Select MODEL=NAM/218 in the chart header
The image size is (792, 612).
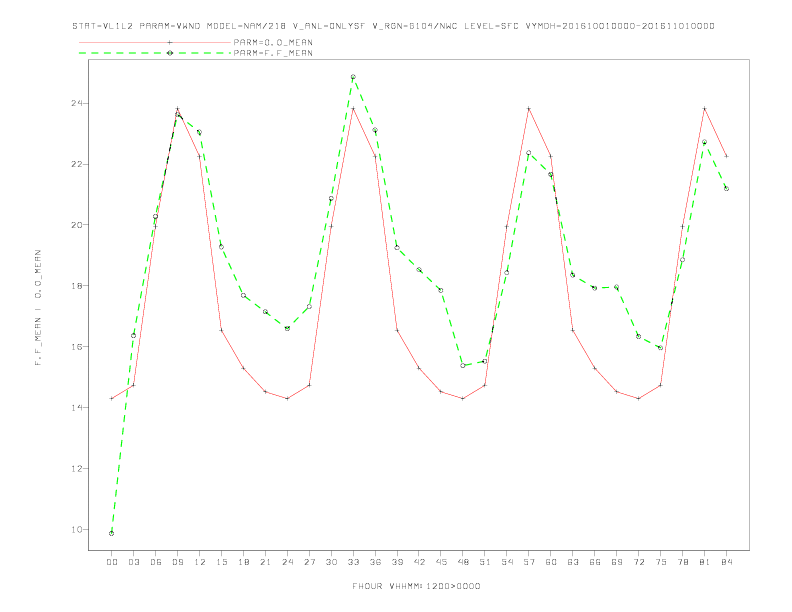coord(246,26)
